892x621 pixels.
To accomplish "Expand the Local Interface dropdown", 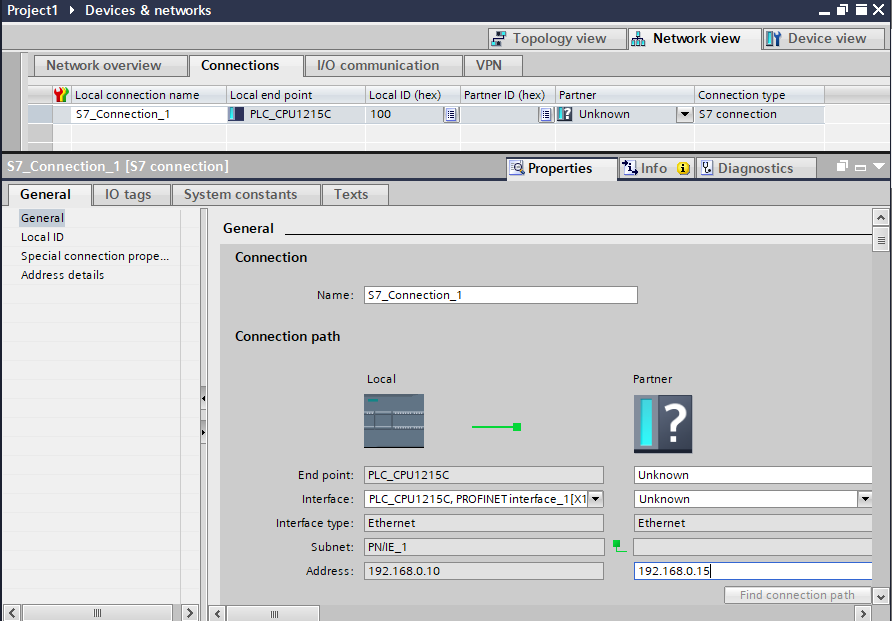I will click(595, 499).
